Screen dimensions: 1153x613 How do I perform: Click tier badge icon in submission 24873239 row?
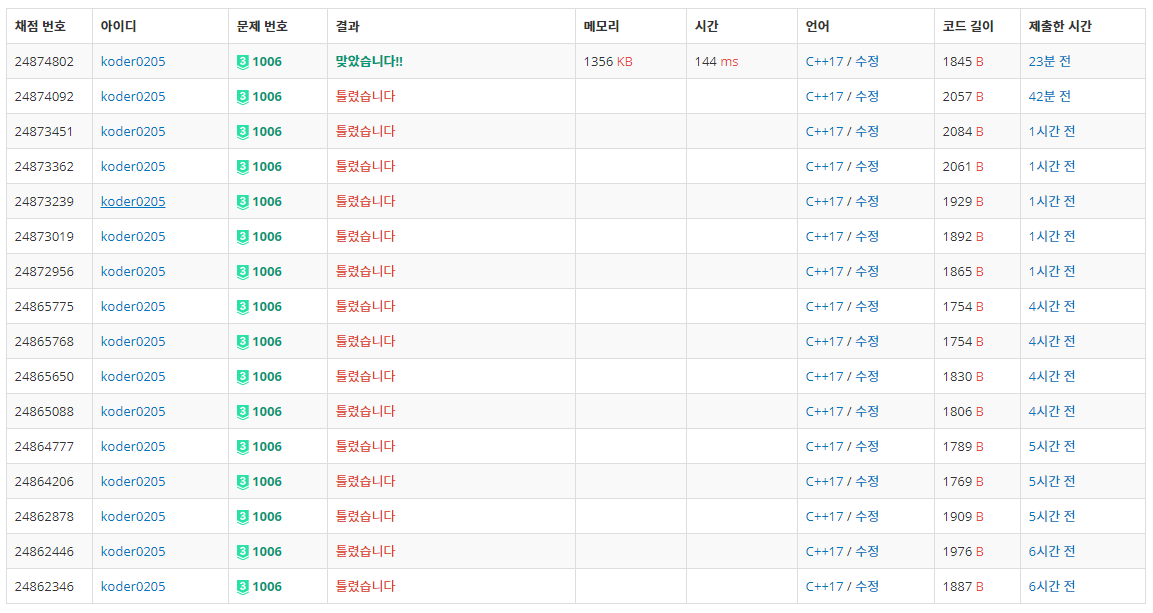[x=243, y=202]
